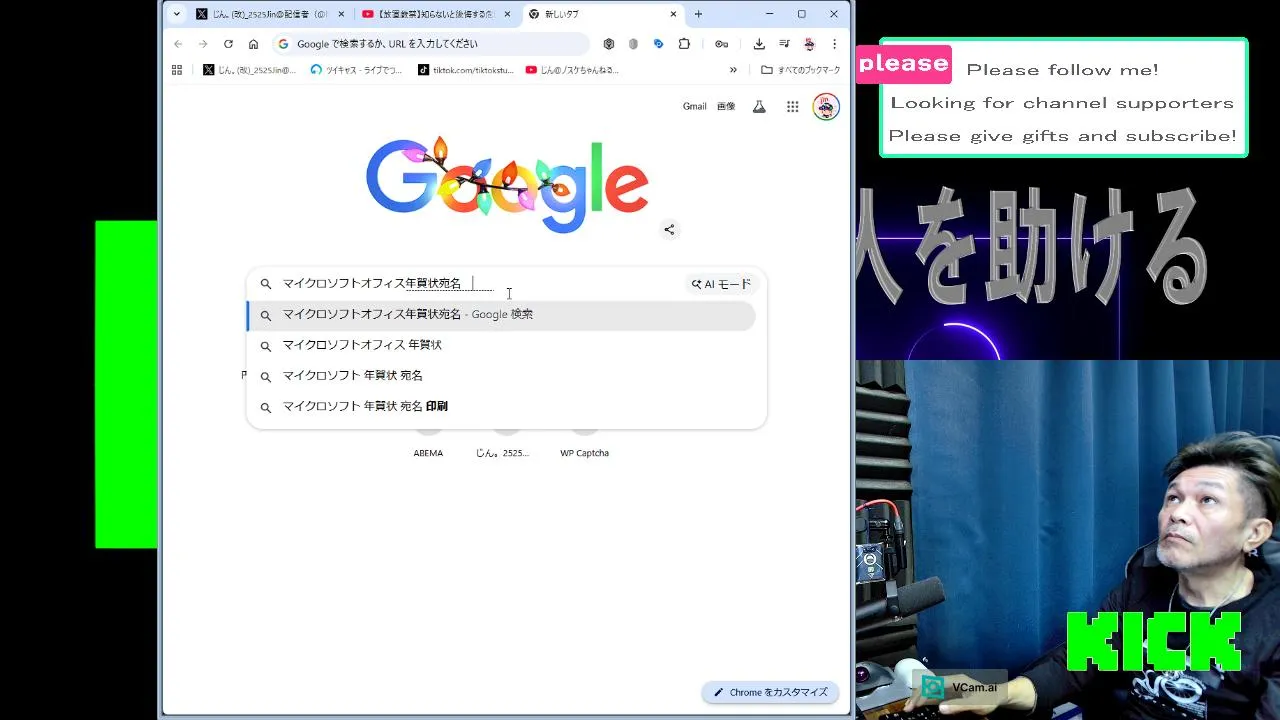Image resolution: width=1280 pixels, height=720 pixels.
Task: Expand hidden bookmarks with double chevron
Action: [733, 70]
